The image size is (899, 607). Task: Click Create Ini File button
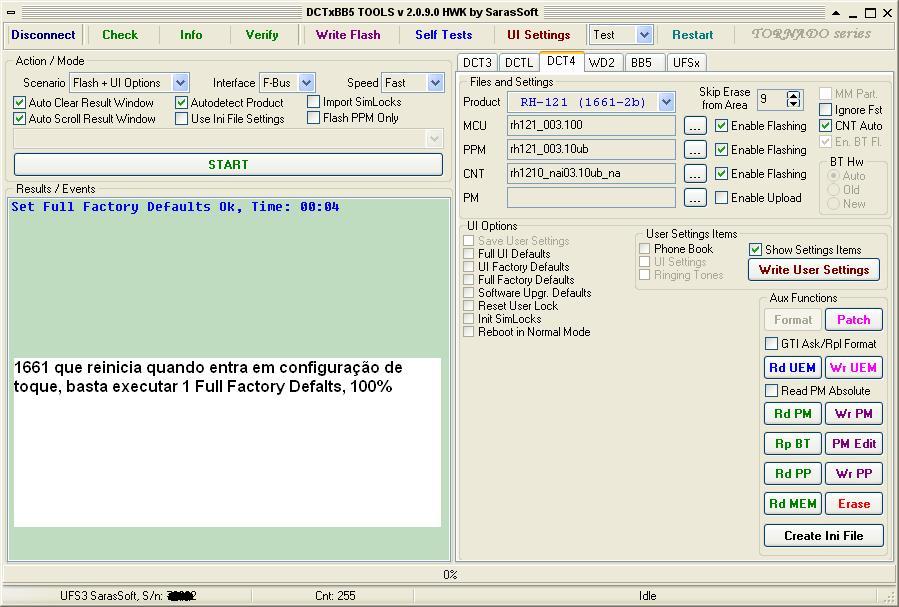(x=823, y=536)
